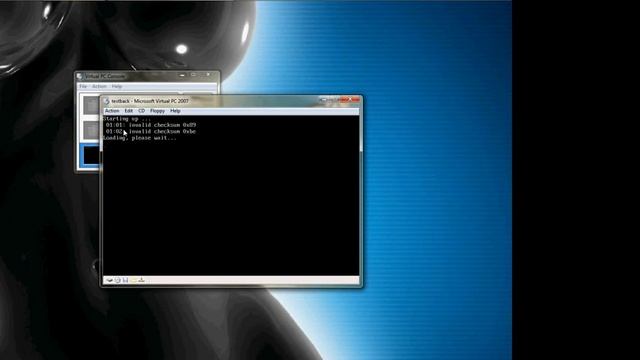Open the CD menu
The image size is (640, 360).
point(142,111)
